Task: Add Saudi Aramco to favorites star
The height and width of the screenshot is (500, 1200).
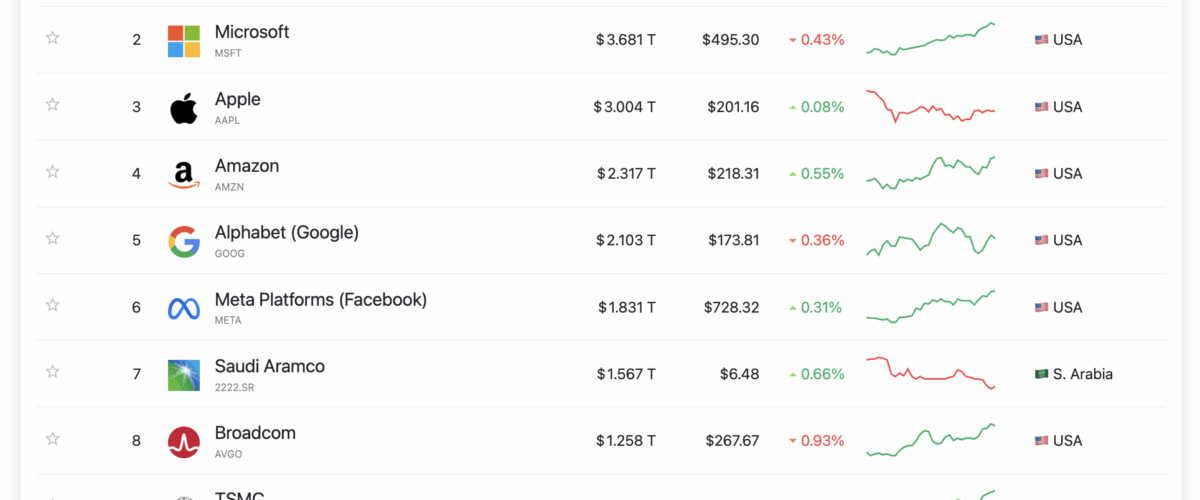Action: tap(53, 372)
